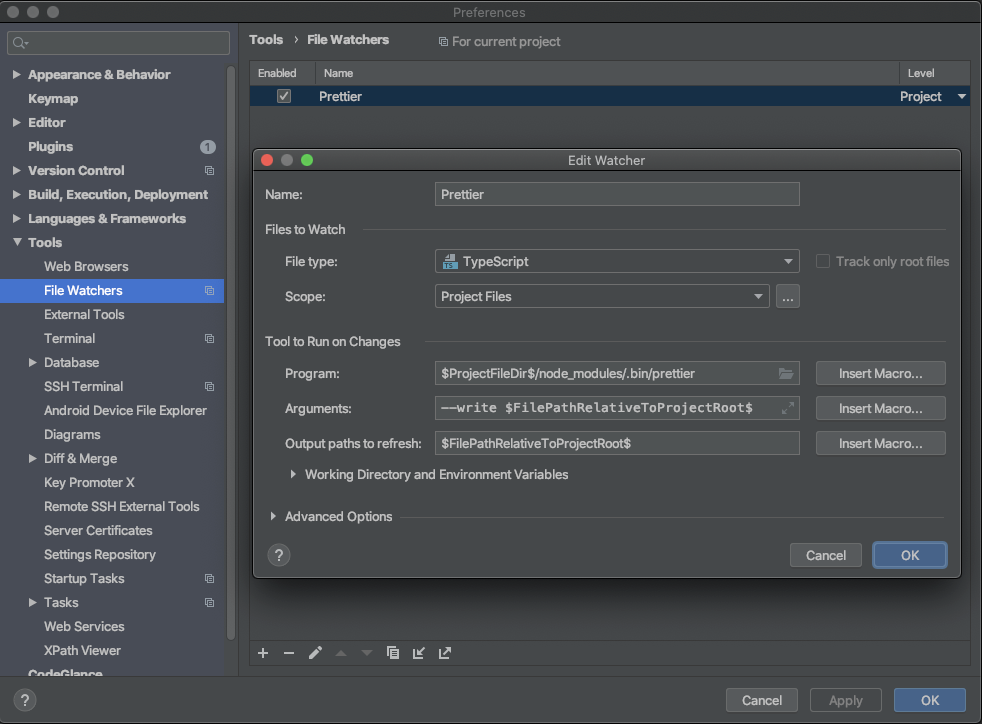Browse for program with the folder icon
This screenshot has width=982, height=724.
(x=786, y=373)
